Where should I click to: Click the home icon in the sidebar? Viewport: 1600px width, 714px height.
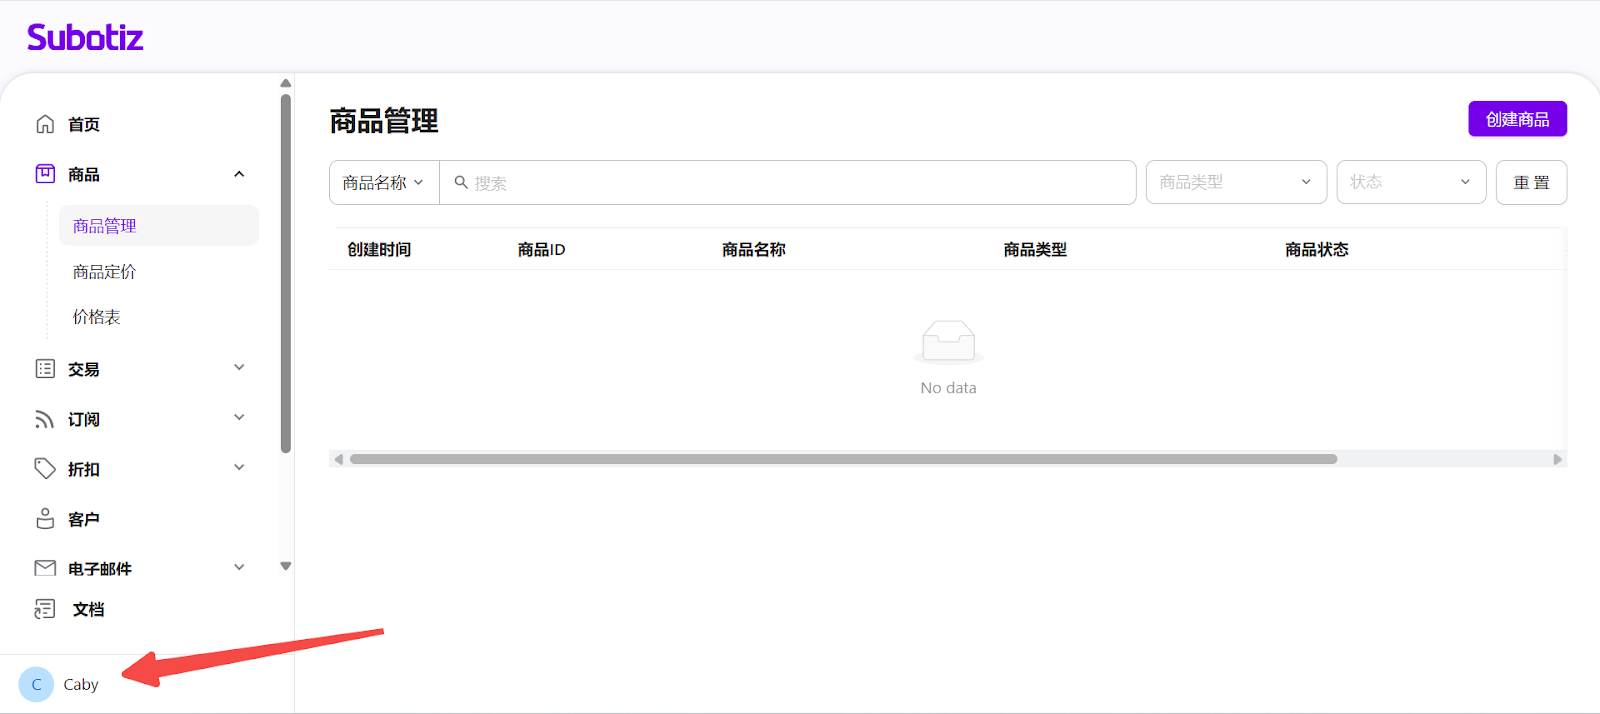45,124
